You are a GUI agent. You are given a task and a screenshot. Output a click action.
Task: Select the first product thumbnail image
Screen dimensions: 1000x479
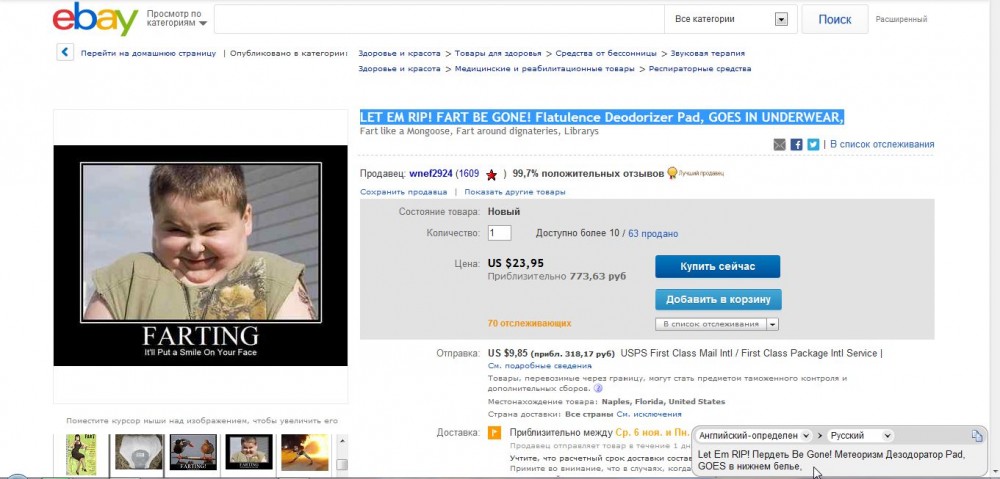[80, 452]
